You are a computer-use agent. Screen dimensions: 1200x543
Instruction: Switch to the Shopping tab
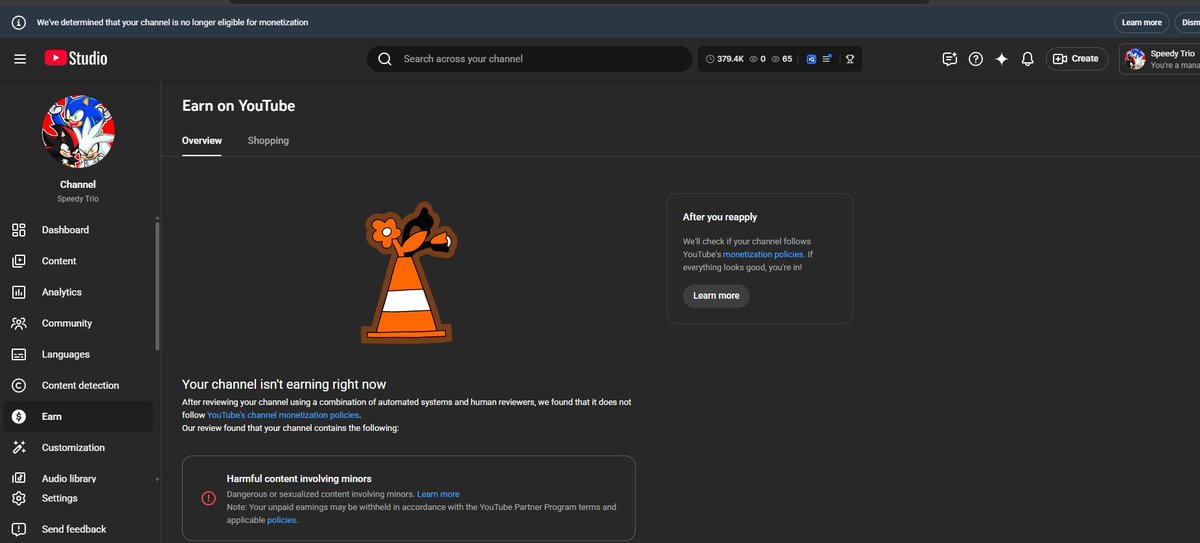[x=268, y=141]
